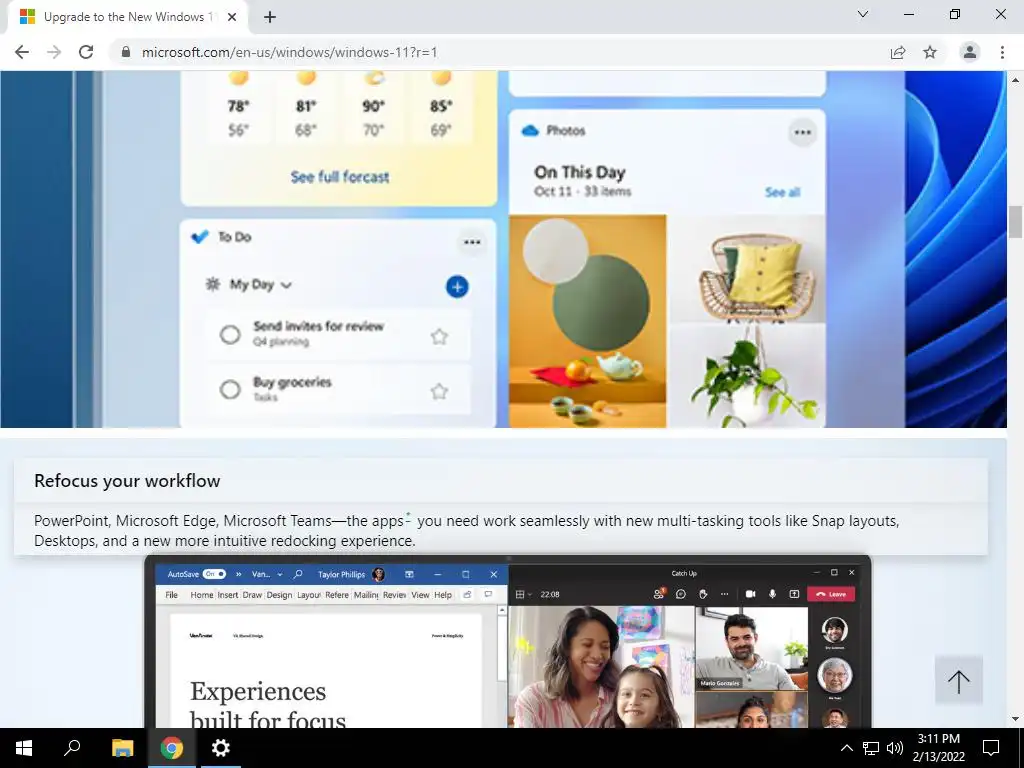Show Teams participants icon

659,594
